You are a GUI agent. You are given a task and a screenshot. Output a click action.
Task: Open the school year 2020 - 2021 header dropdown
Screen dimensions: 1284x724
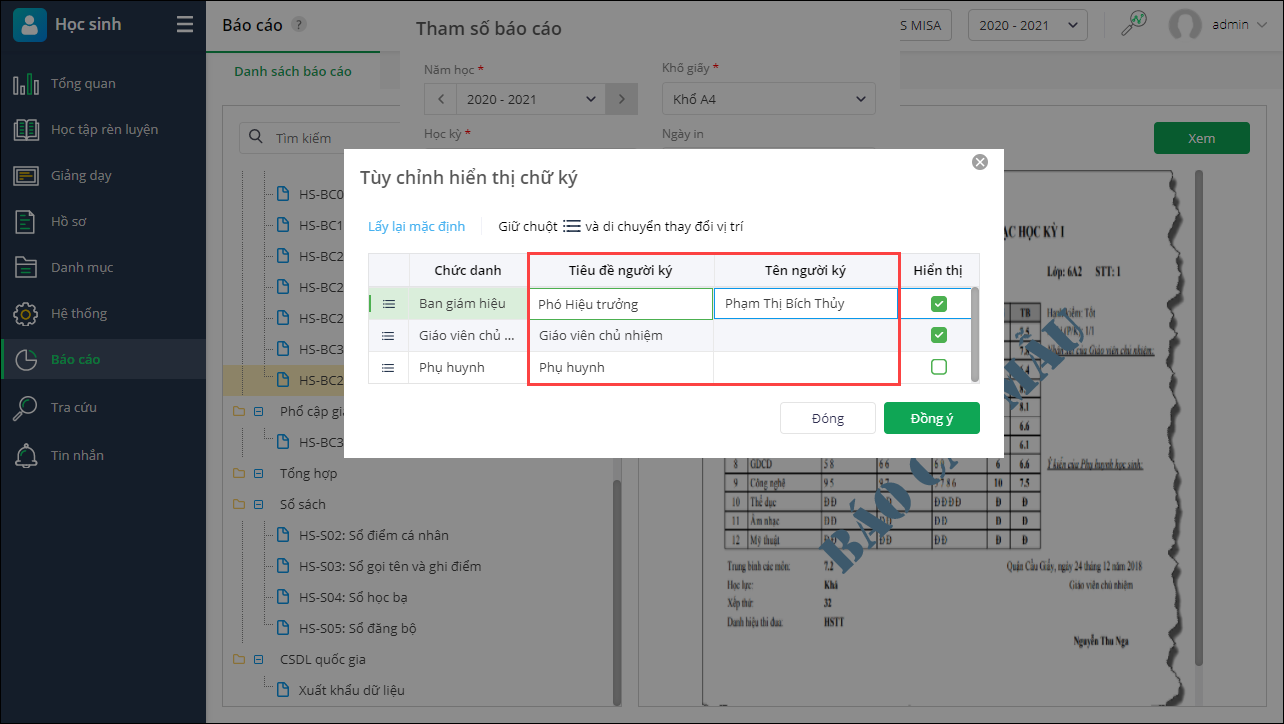tap(1028, 25)
